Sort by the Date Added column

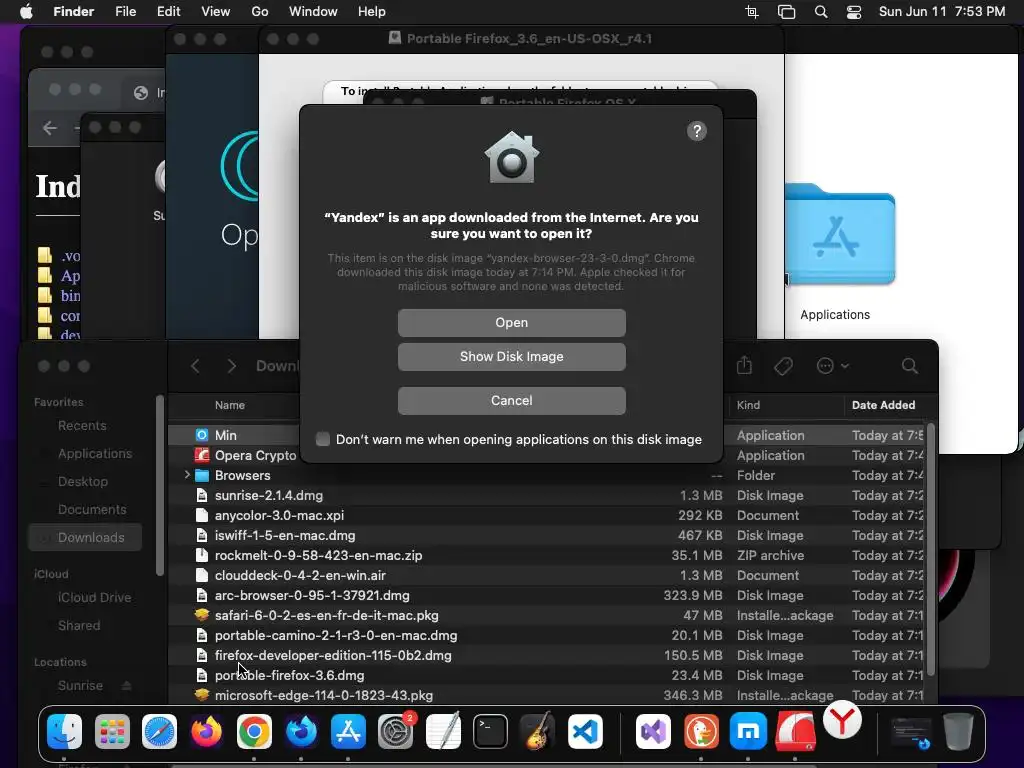click(x=884, y=405)
